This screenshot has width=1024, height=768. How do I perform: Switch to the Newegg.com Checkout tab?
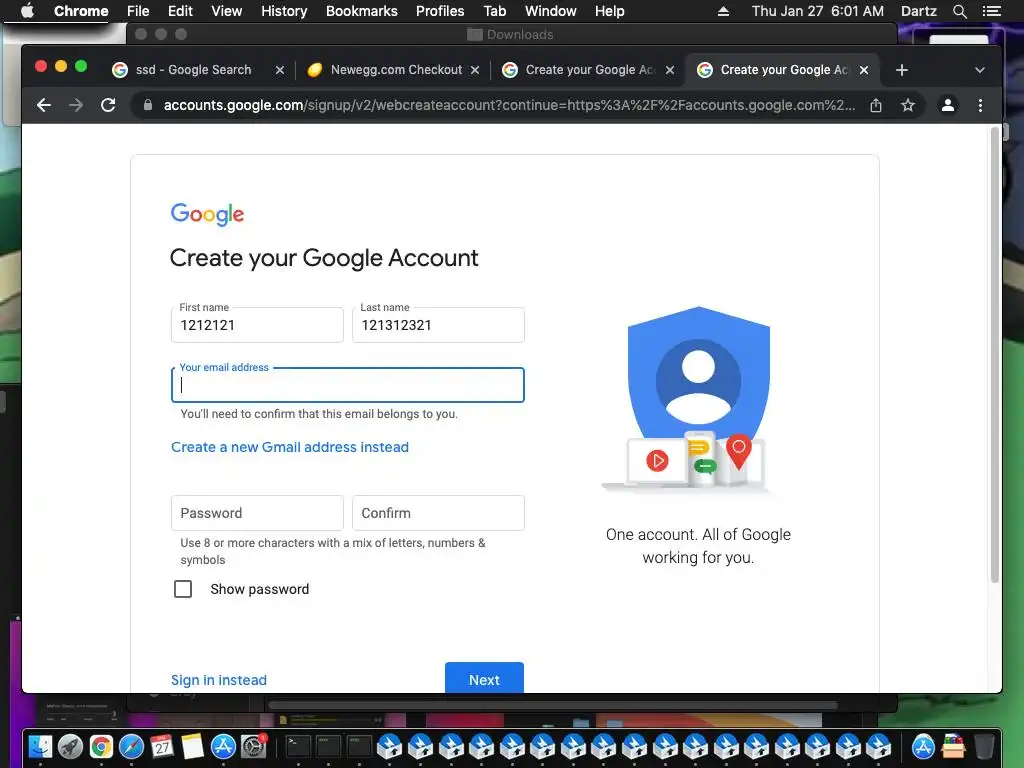pyautogui.click(x=396, y=70)
